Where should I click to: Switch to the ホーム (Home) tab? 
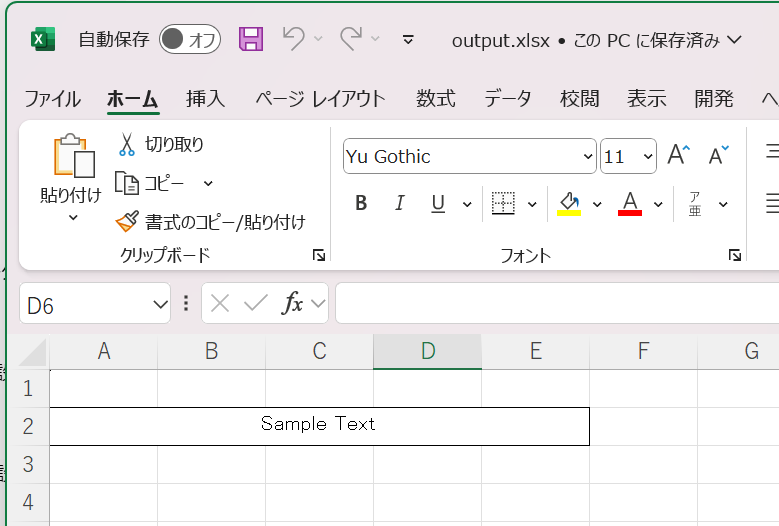(x=133, y=99)
